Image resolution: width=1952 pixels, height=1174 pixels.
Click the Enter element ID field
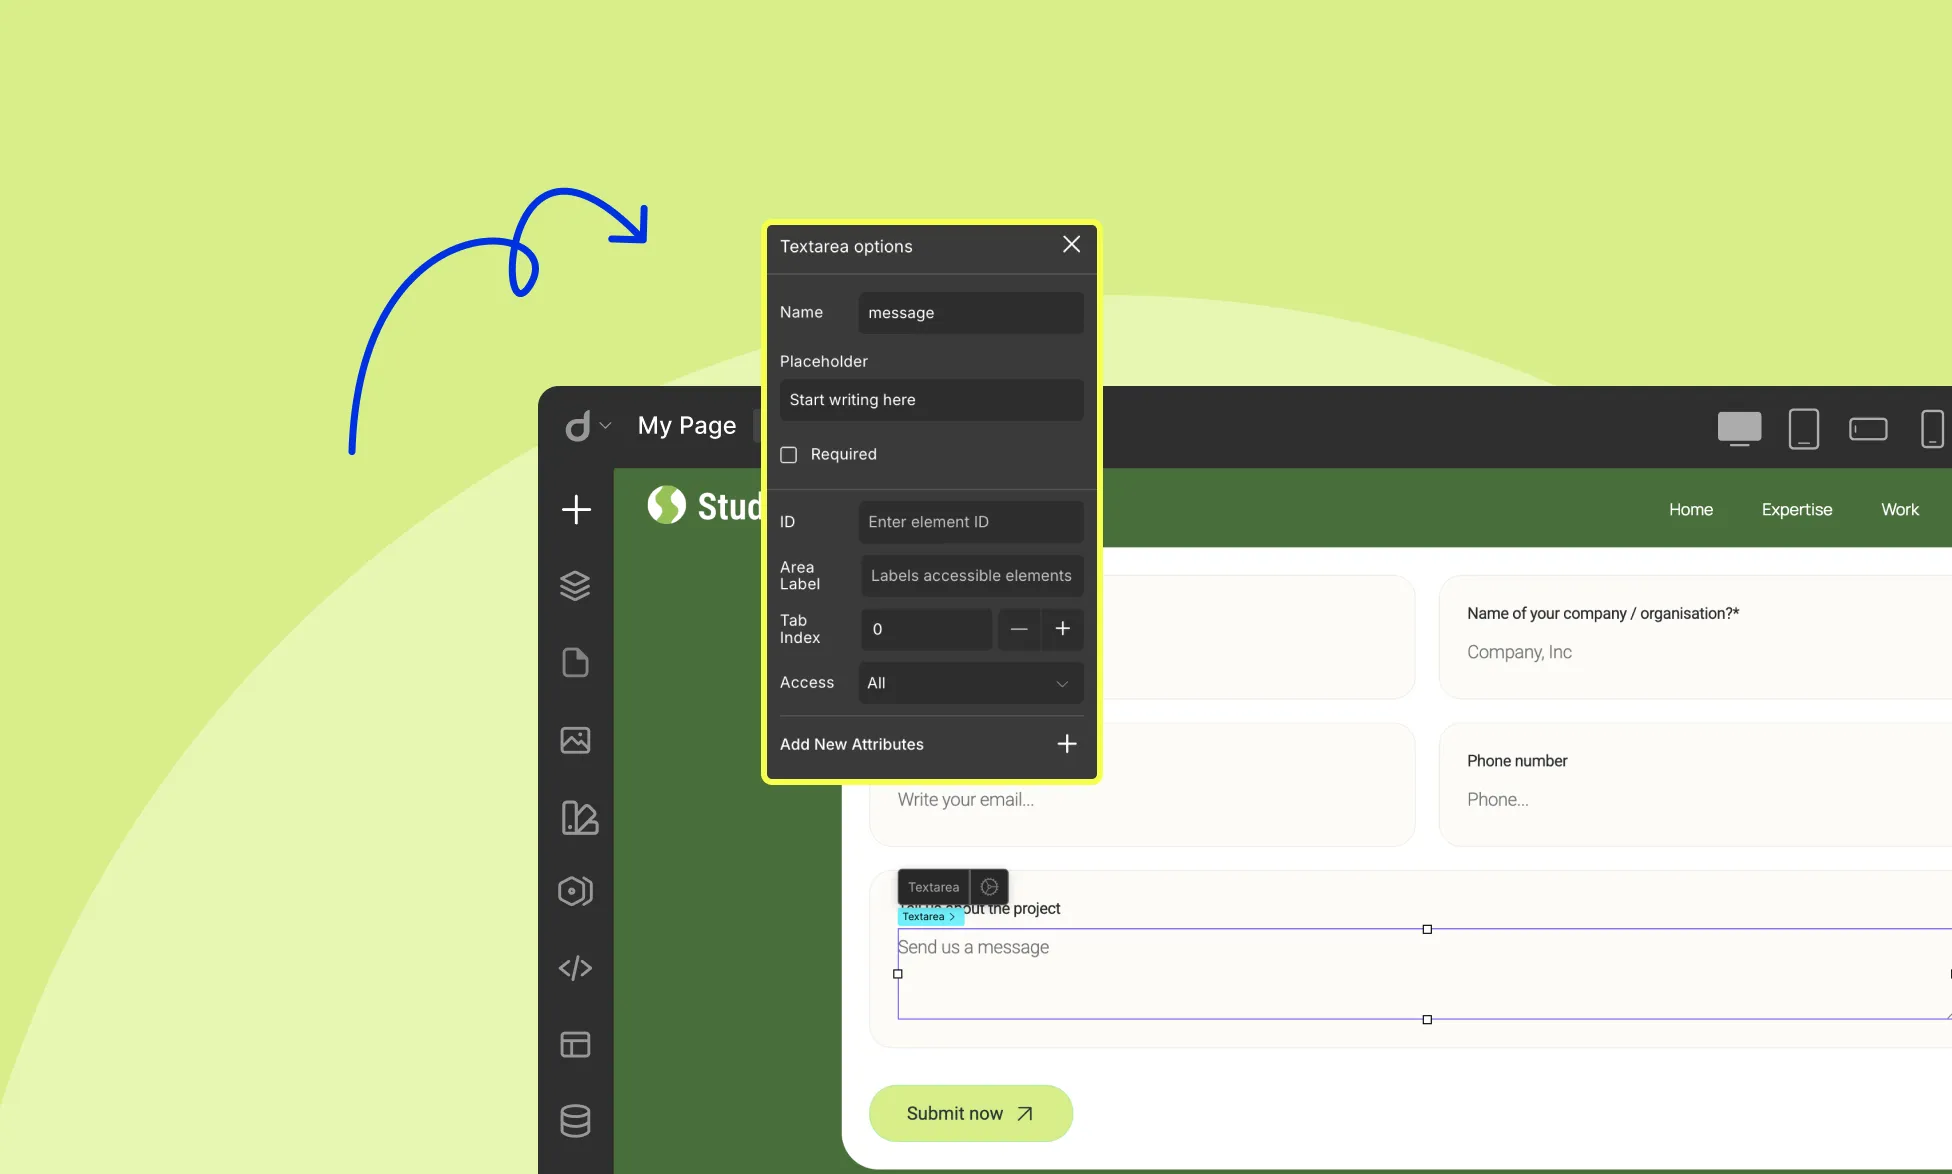971,522
